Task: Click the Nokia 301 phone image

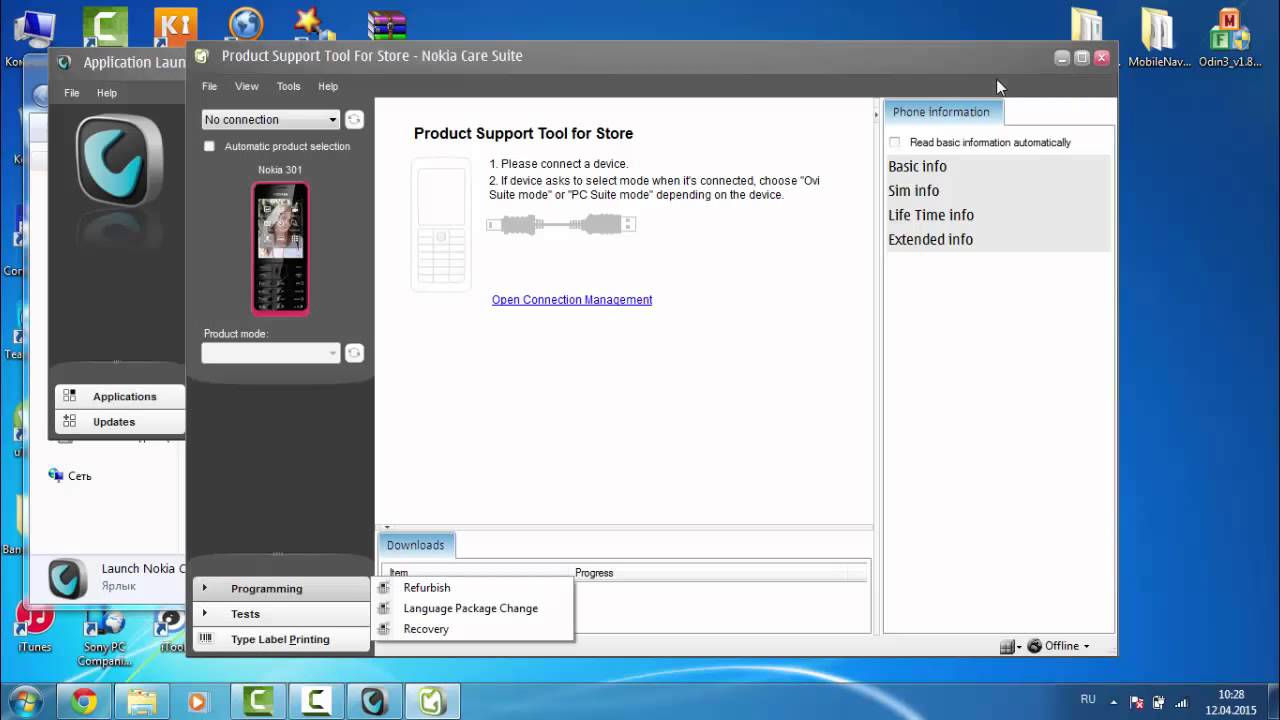Action: point(280,248)
